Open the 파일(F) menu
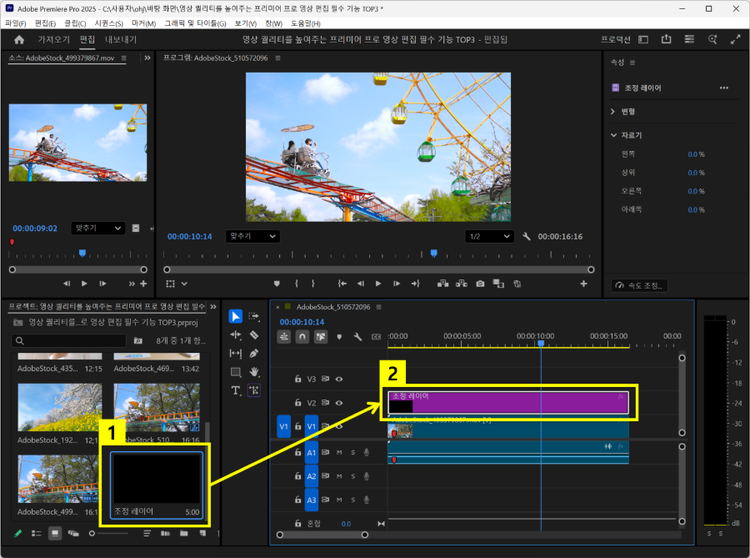This screenshot has height=558, width=750. (x=15, y=22)
